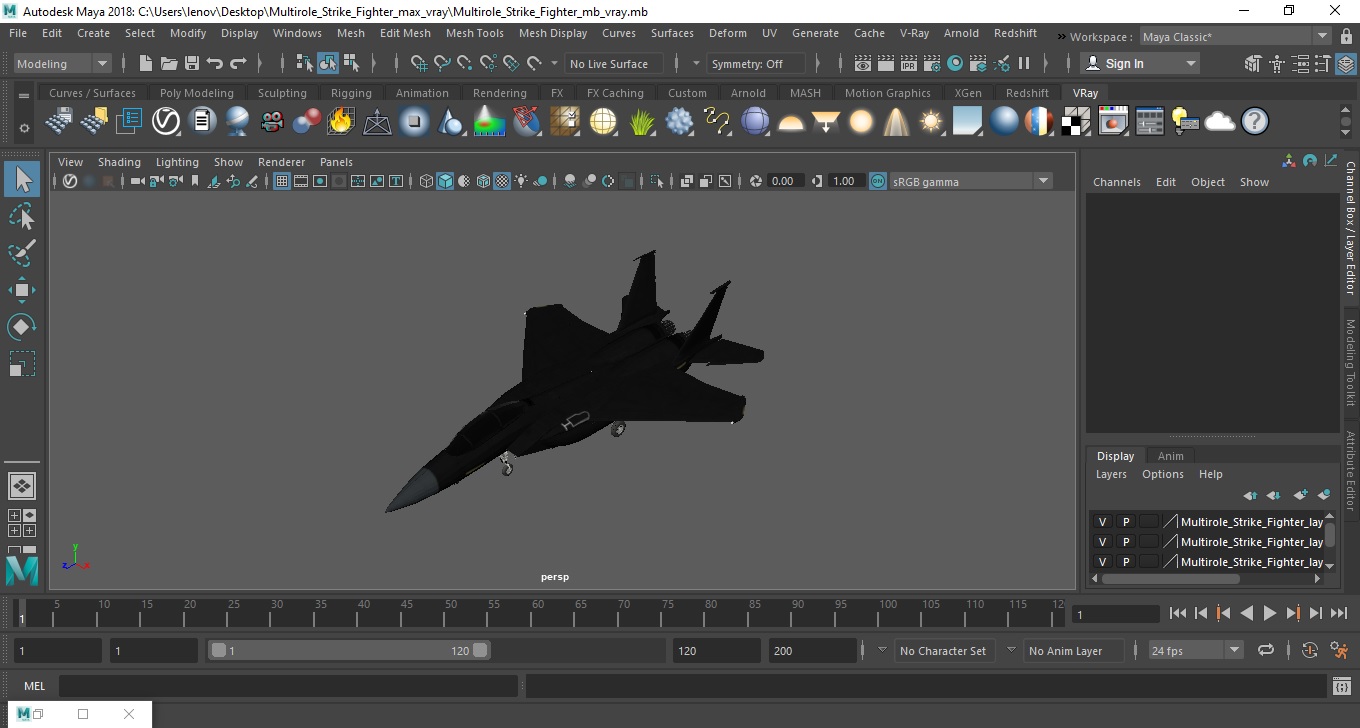
Task: Switch to the Poly Modeling shelf tab
Action: (x=196, y=93)
